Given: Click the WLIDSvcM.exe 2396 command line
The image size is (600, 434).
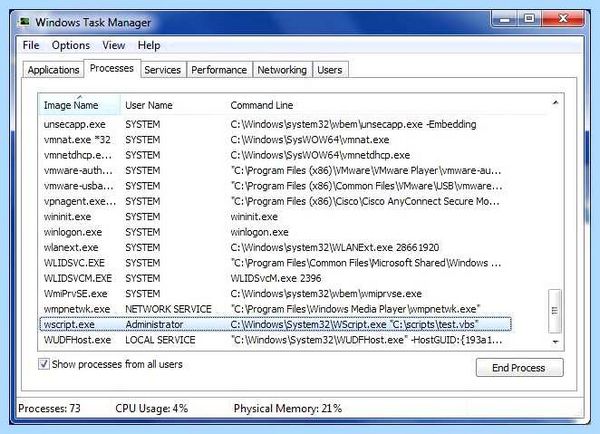Looking at the screenshot, I should [276, 278].
